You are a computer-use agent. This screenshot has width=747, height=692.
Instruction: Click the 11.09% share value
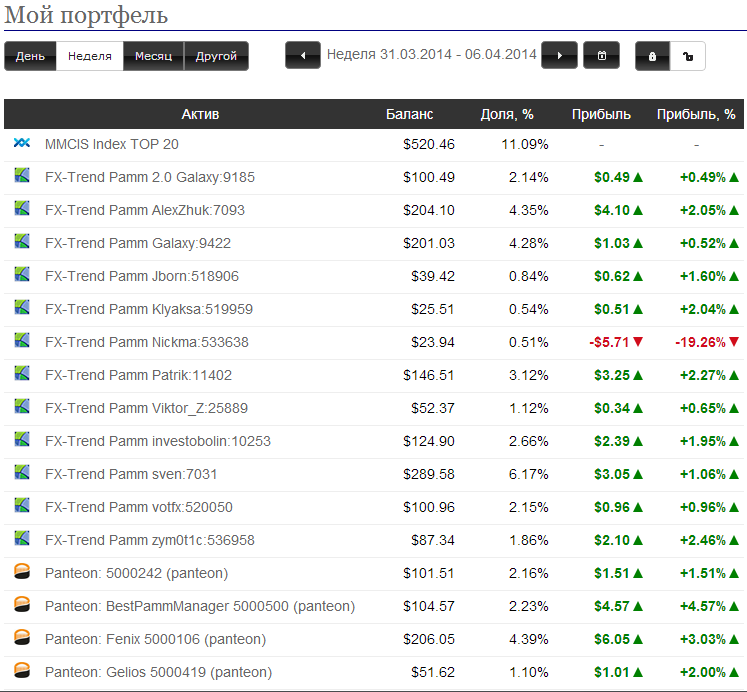525,144
